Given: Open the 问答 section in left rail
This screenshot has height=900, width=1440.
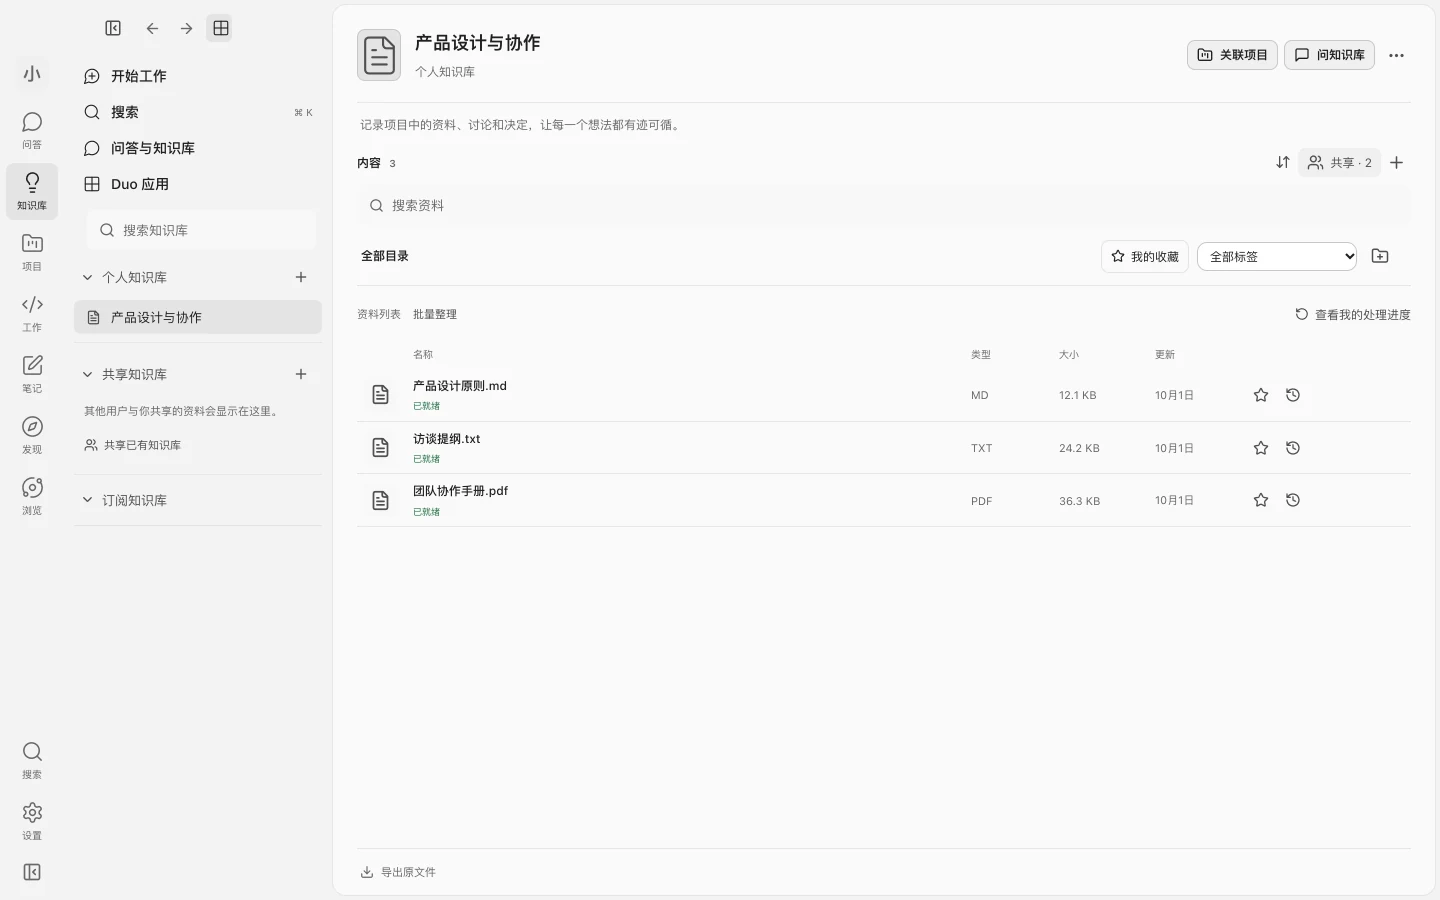Looking at the screenshot, I should [x=32, y=130].
